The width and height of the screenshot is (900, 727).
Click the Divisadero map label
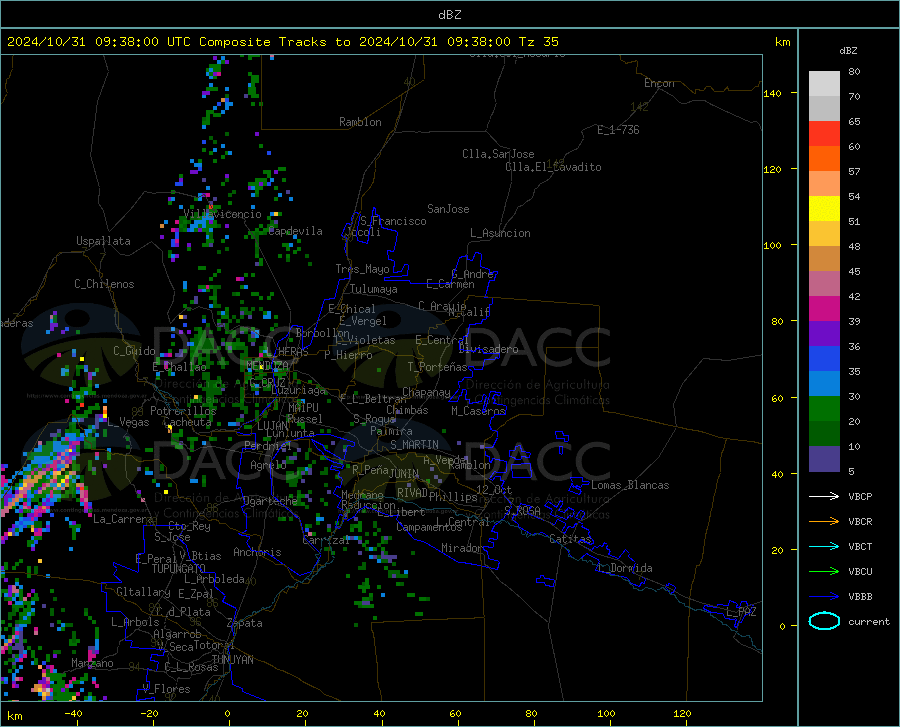pyautogui.click(x=488, y=349)
